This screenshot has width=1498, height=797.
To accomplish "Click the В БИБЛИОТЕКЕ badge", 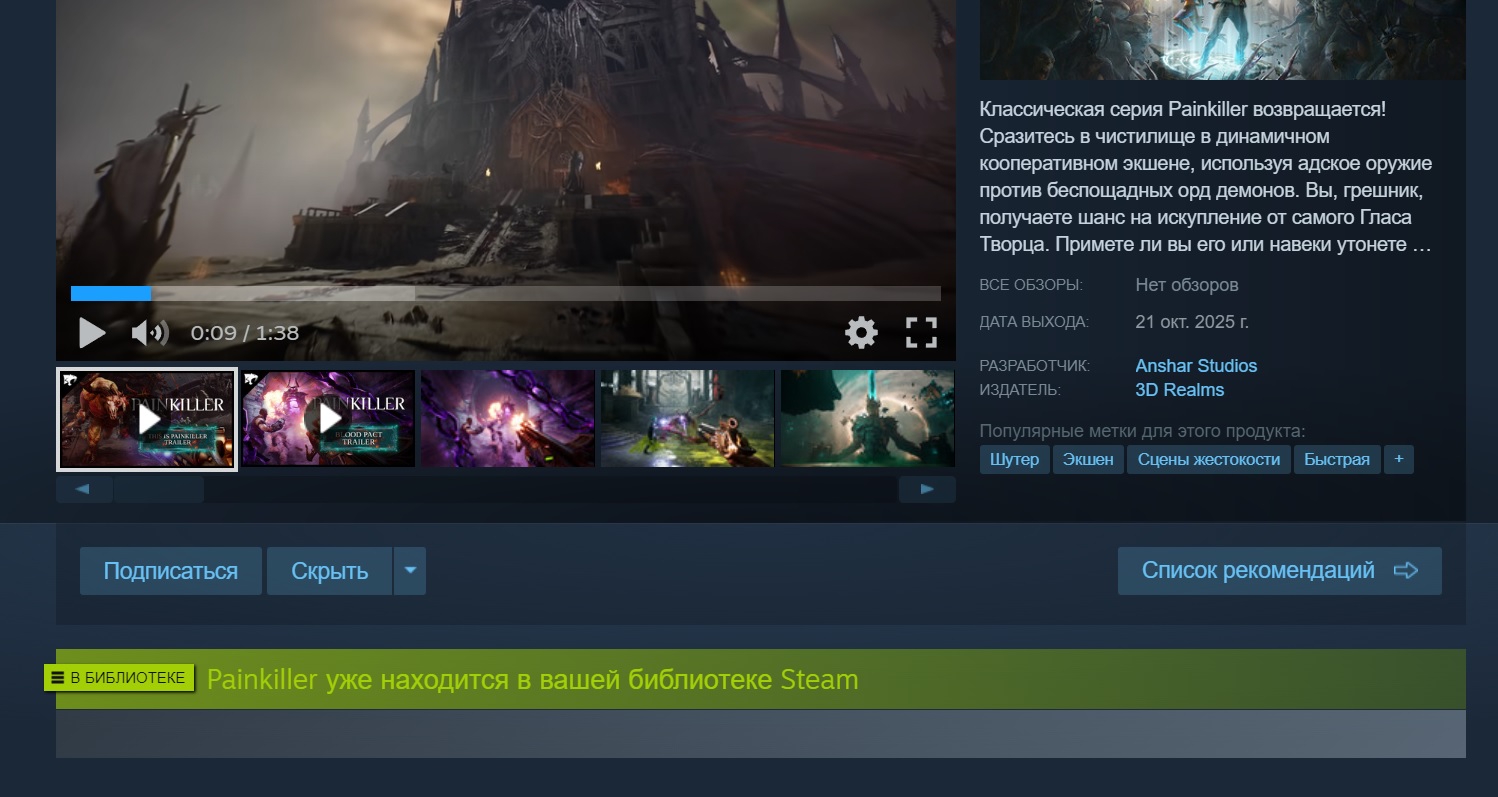I will point(118,678).
